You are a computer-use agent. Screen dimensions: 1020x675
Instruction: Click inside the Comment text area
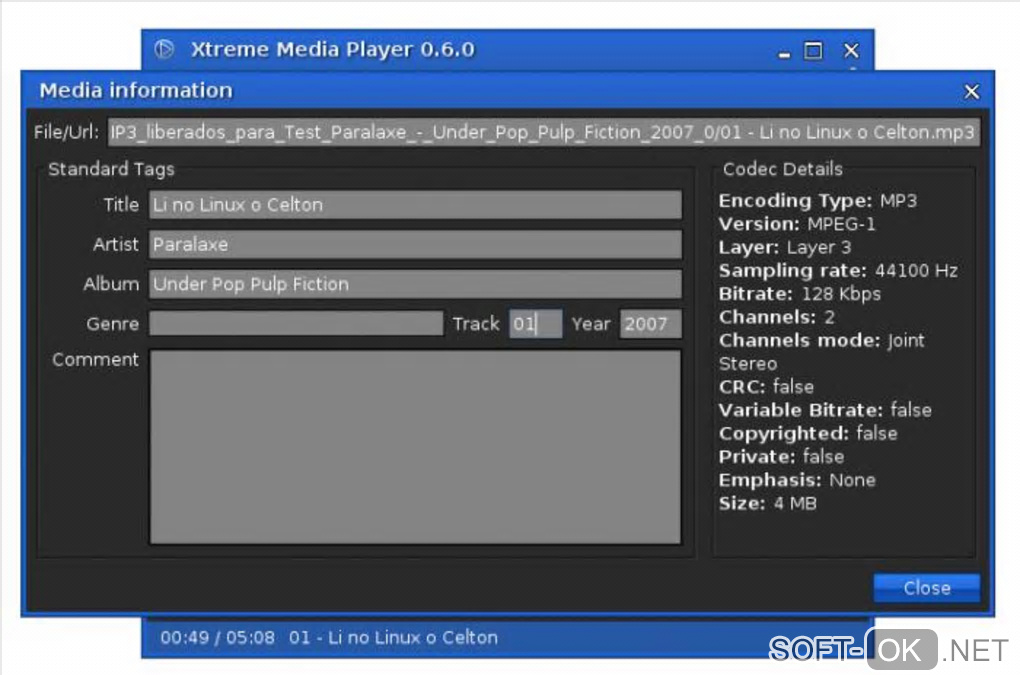[x=416, y=447]
